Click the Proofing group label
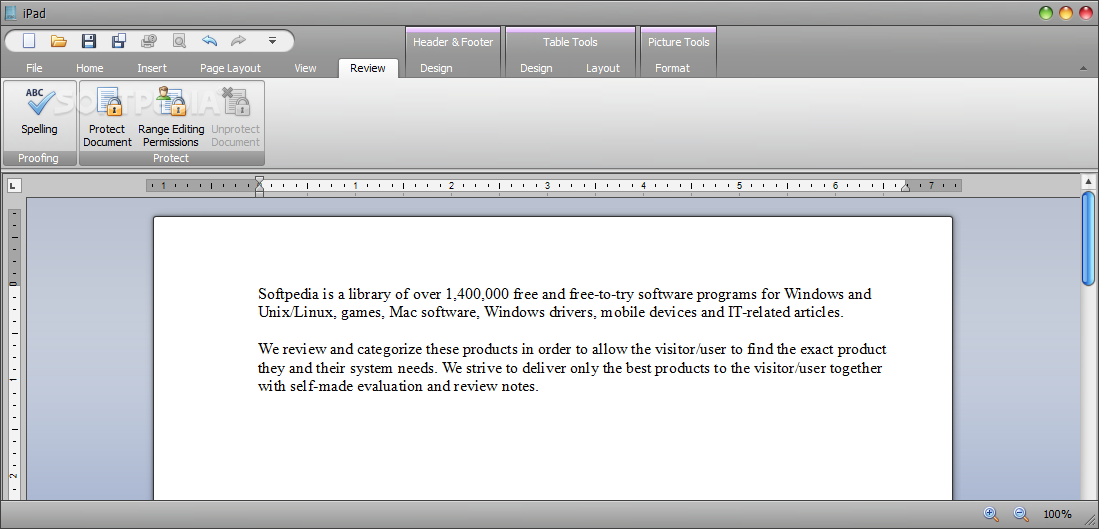 tap(39, 158)
